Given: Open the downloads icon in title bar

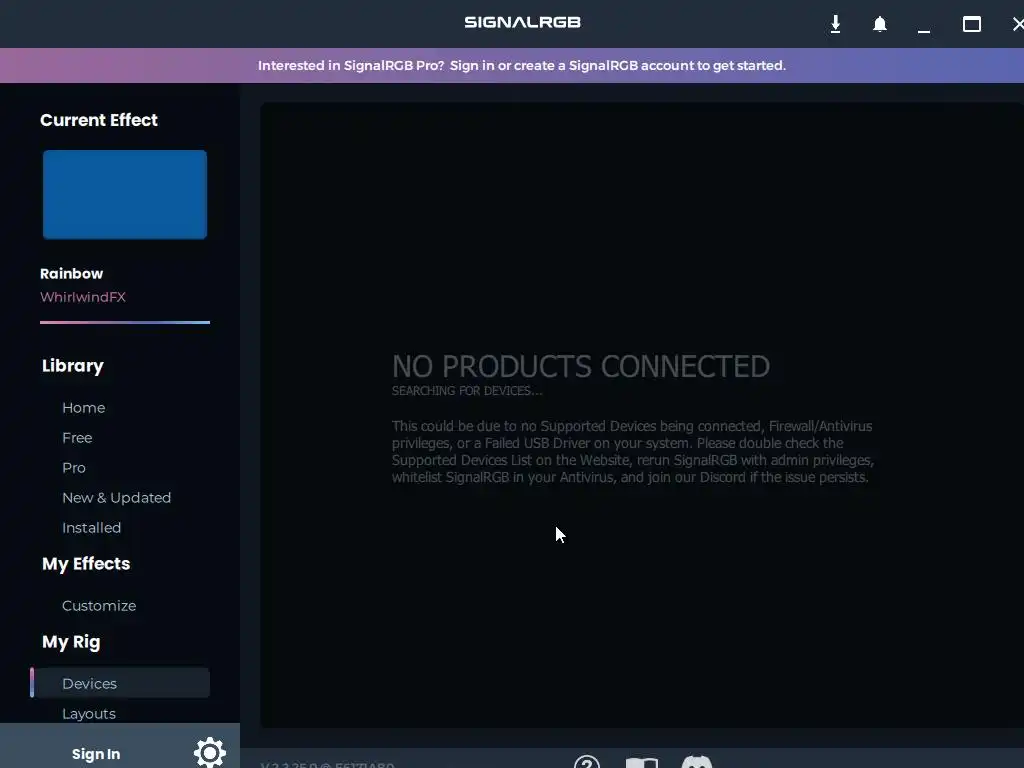Looking at the screenshot, I should click(835, 24).
